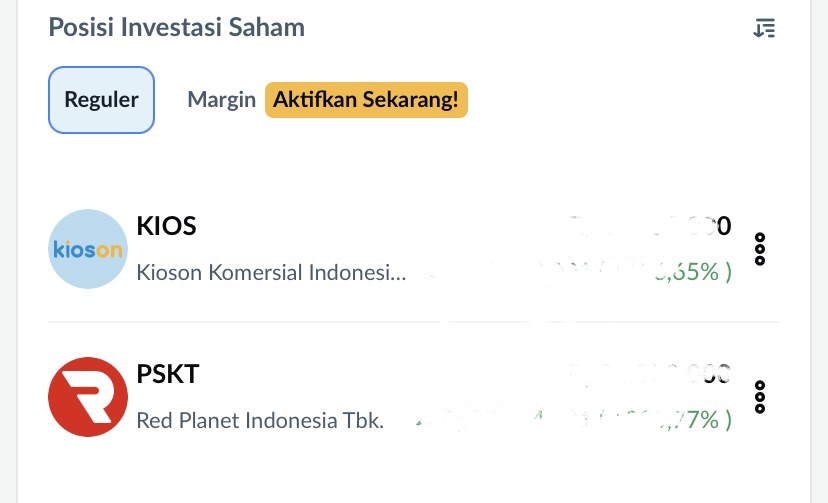The width and height of the screenshot is (828, 503).
Task: Click the KIOS green percentage gain
Action: pos(694,272)
